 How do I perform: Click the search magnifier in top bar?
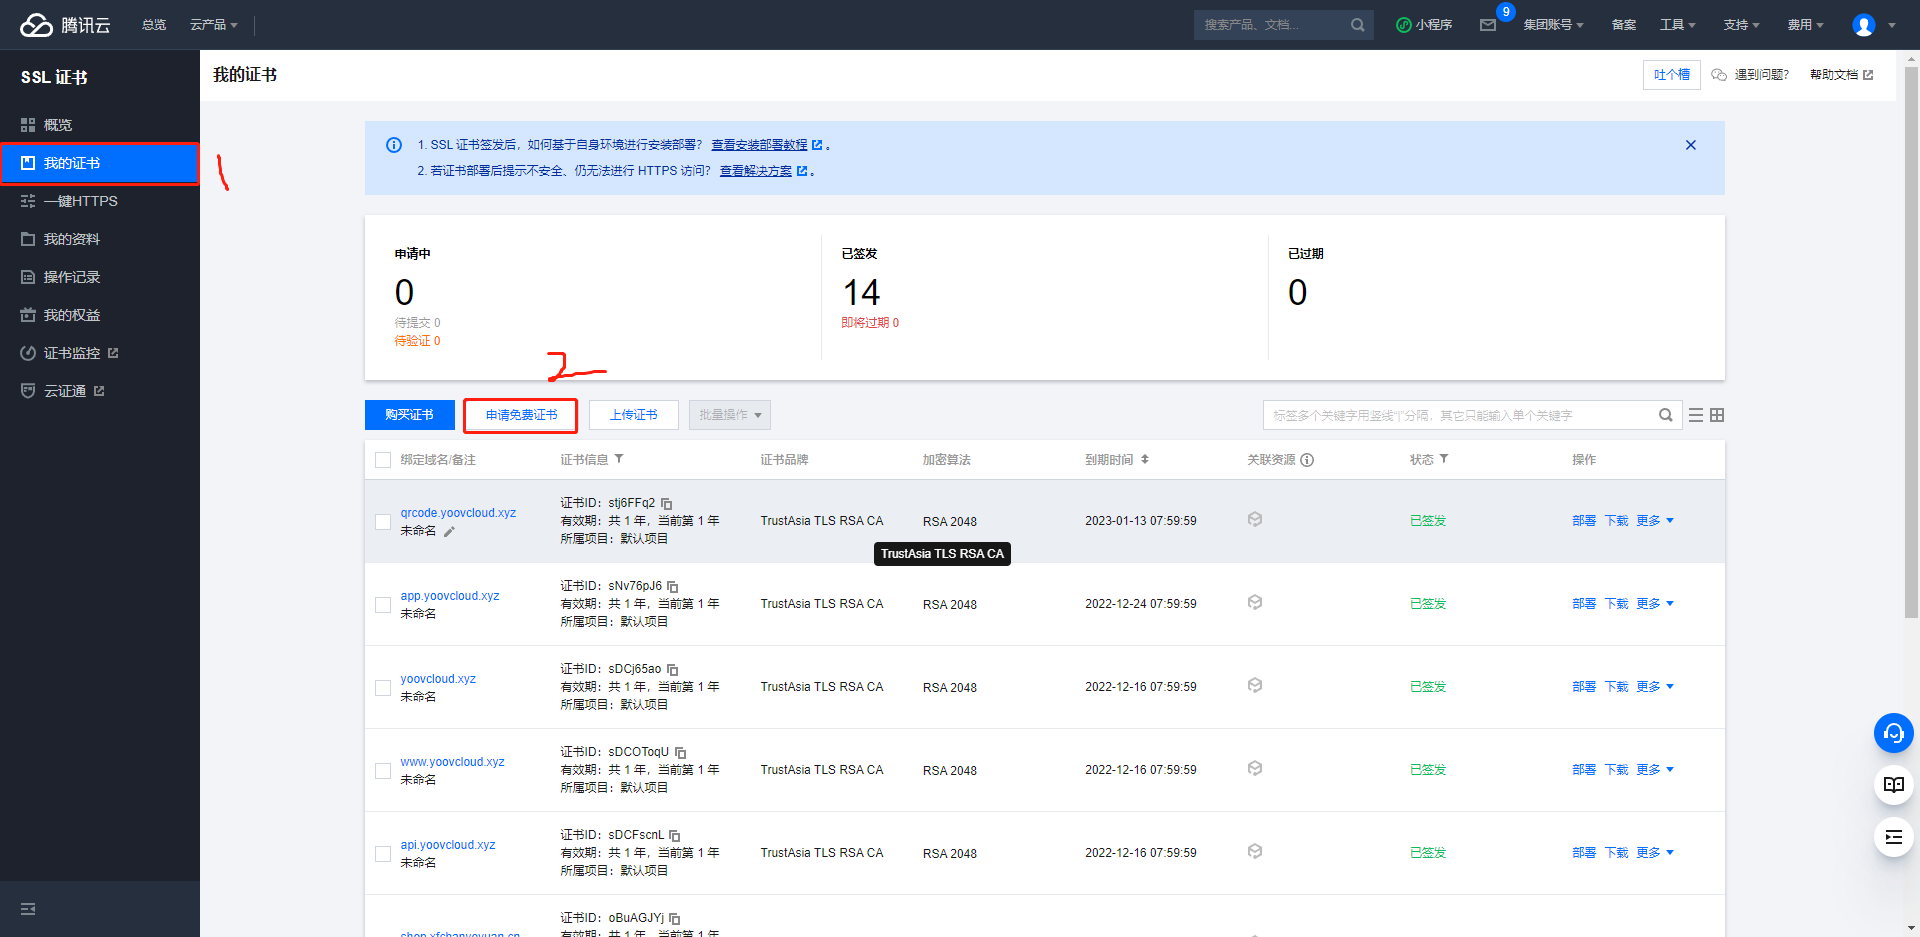tap(1357, 25)
